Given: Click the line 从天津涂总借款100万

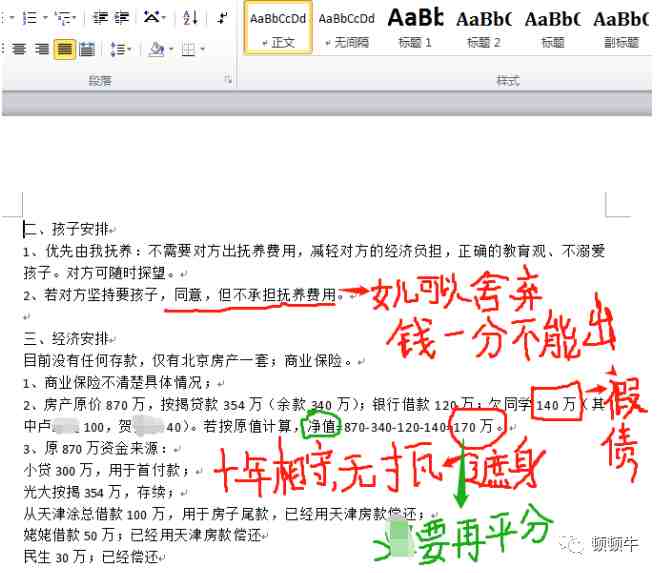Looking at the screenshot, I should (224, 514).
